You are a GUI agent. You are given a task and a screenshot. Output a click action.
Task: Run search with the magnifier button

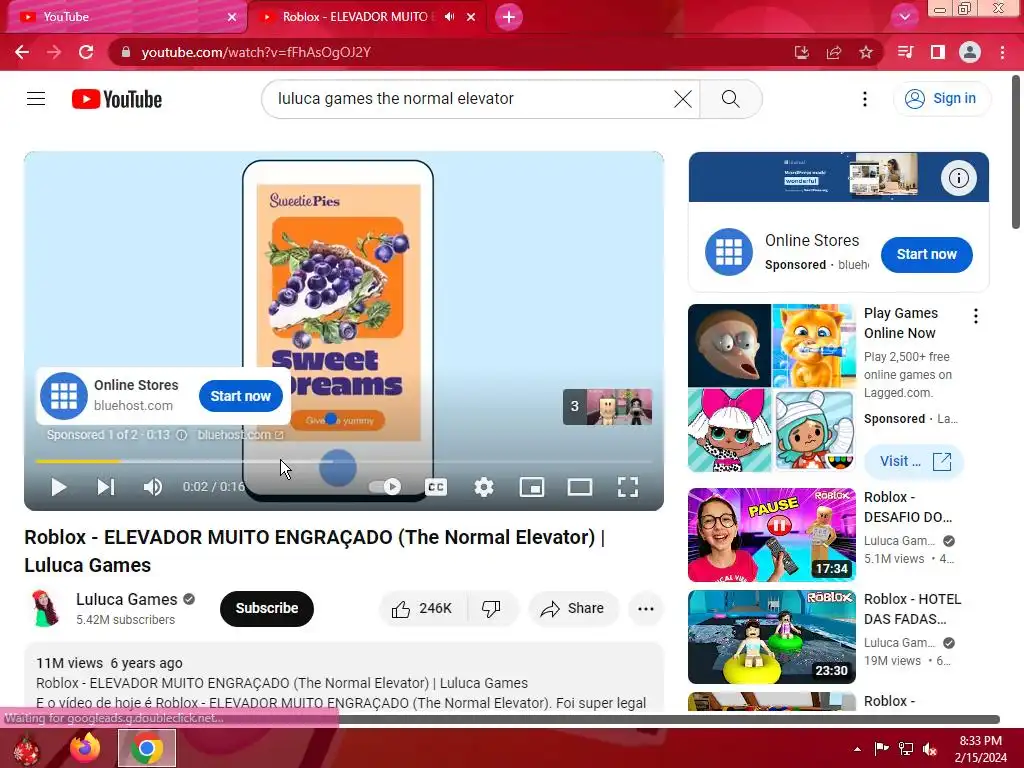point(731,99)
